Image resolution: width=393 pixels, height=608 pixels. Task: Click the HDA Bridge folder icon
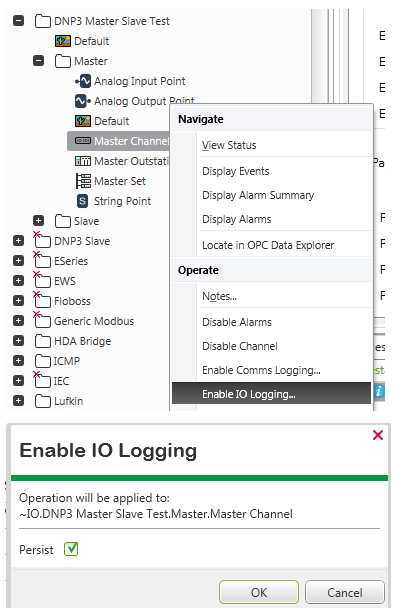click(x=43, y=341)
